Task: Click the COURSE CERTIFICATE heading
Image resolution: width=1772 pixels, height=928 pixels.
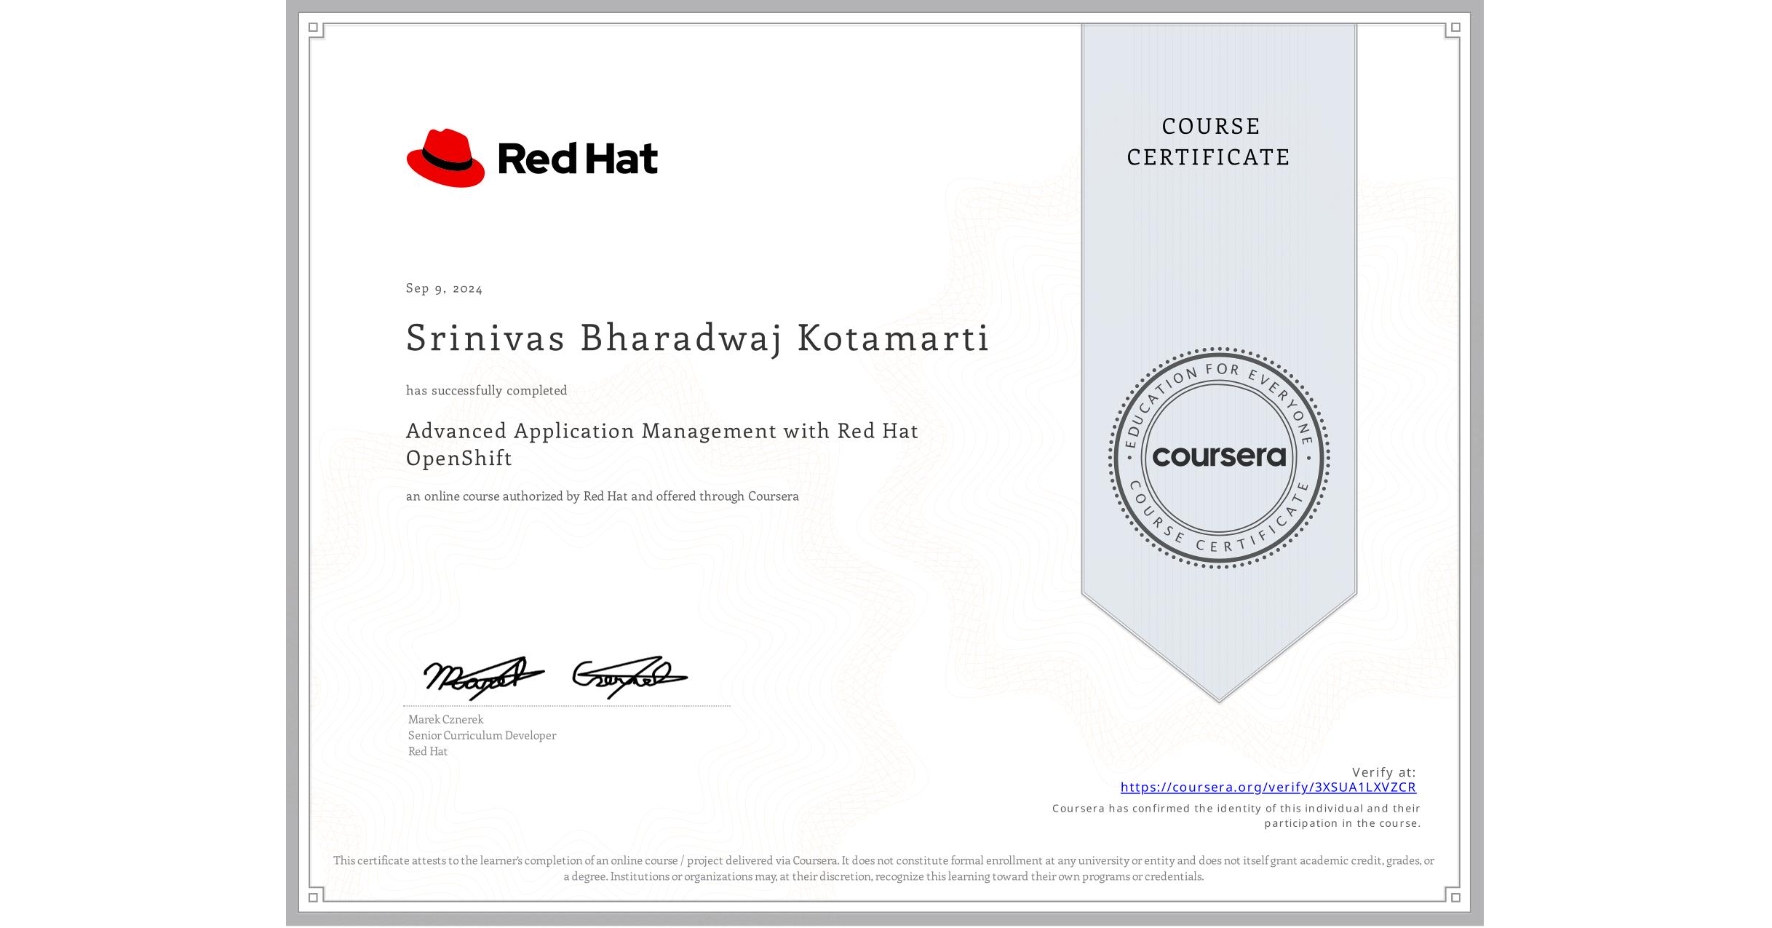Action: [1209, 141]
